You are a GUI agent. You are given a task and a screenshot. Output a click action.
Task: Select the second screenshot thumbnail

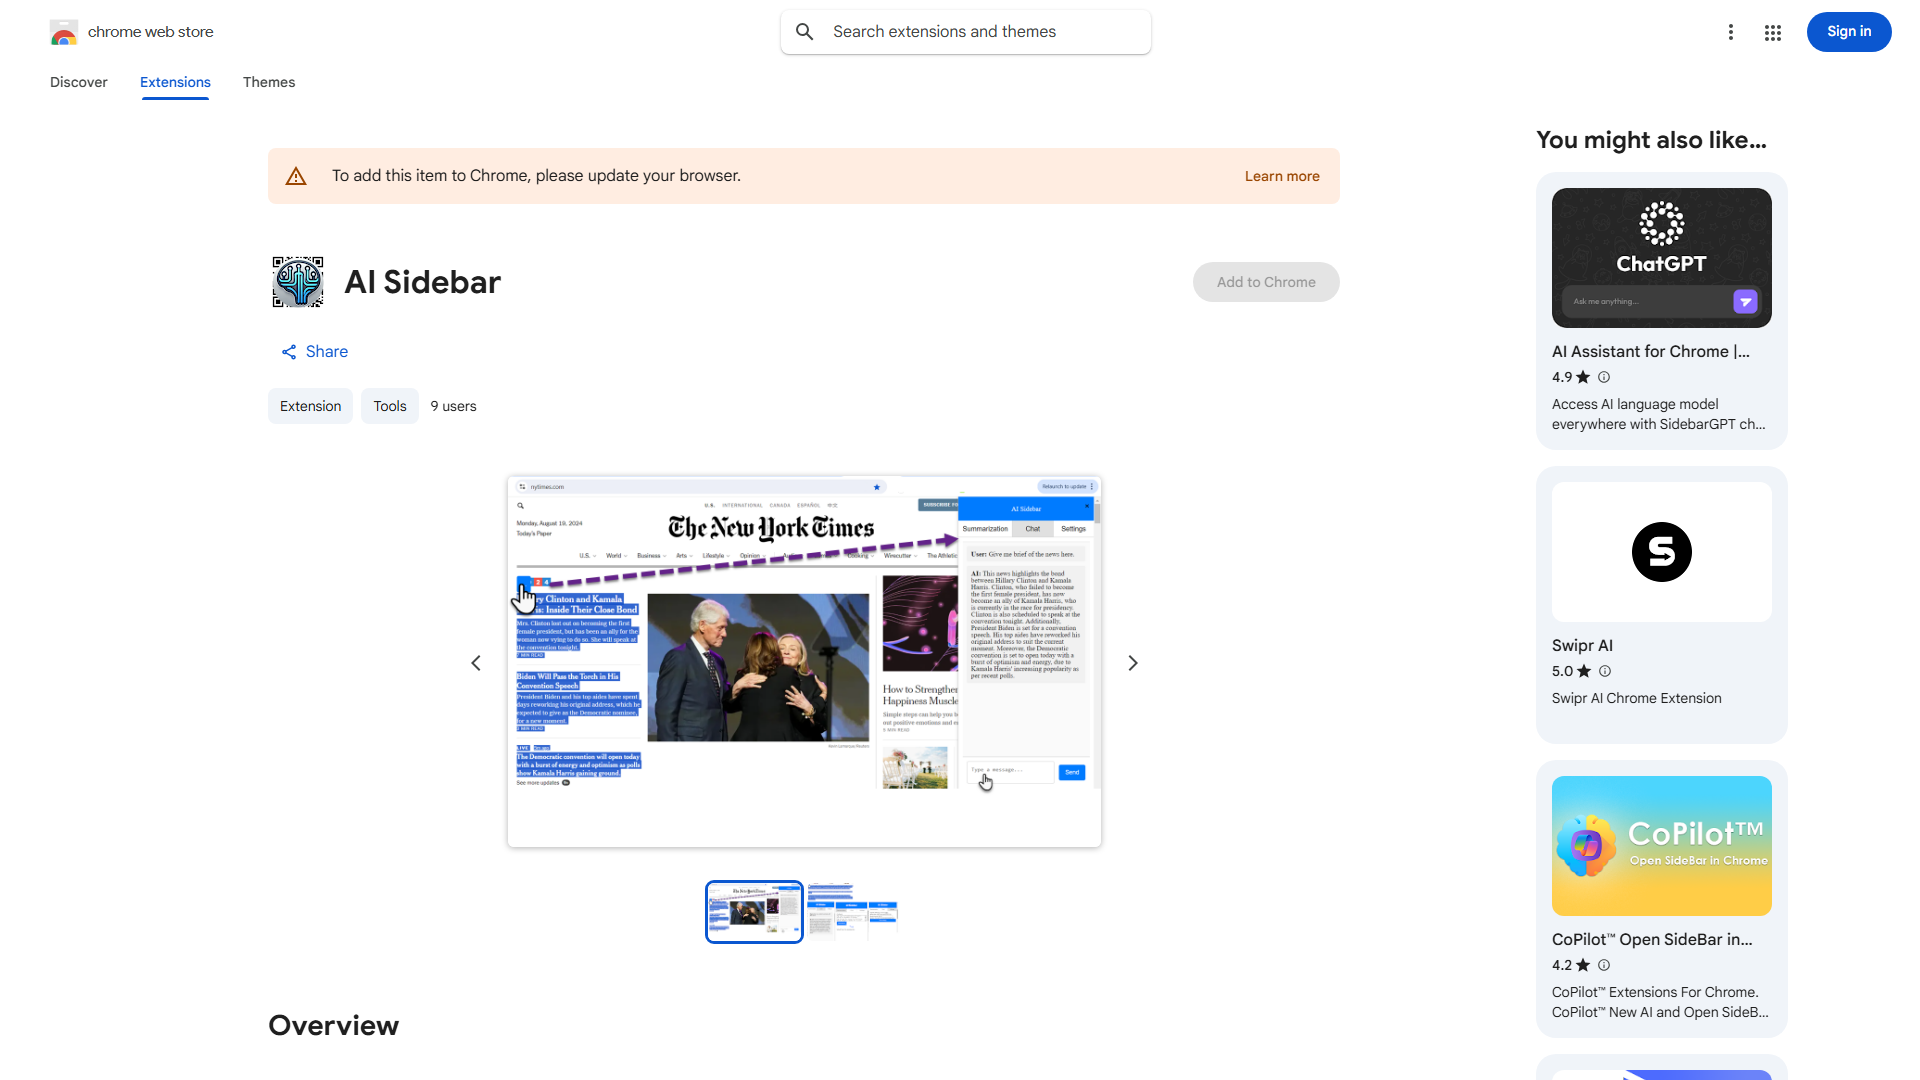852,911
